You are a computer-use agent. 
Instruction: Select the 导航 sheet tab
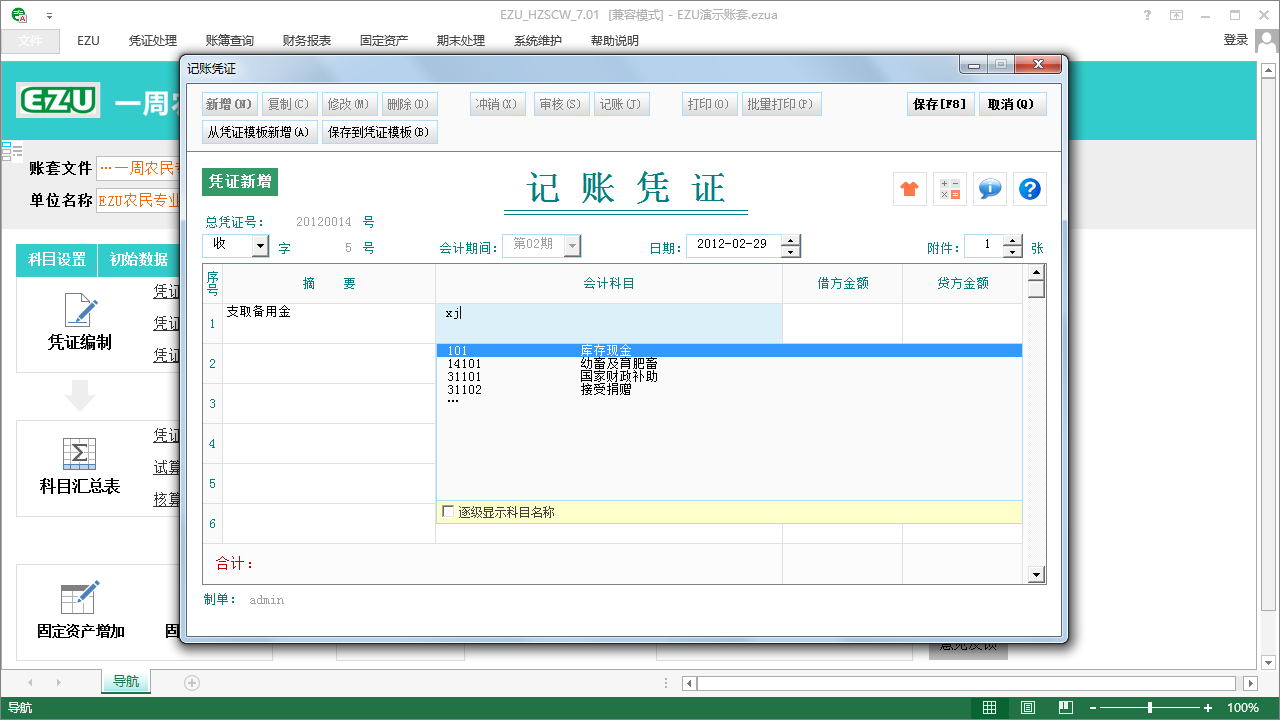point(126,682)
